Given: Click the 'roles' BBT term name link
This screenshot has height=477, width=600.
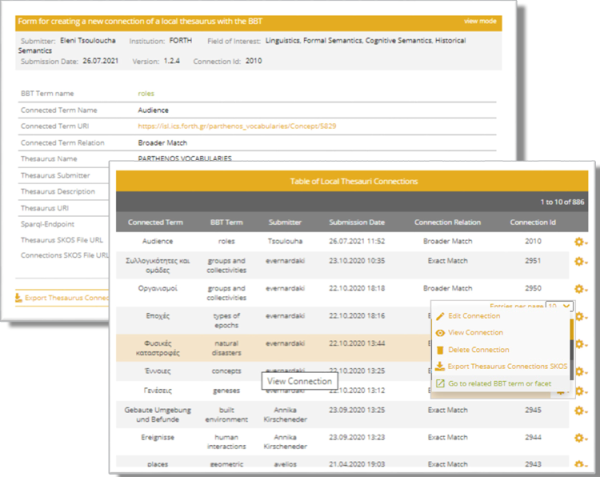Looking at the screenshot, I should tap(146, 93).
